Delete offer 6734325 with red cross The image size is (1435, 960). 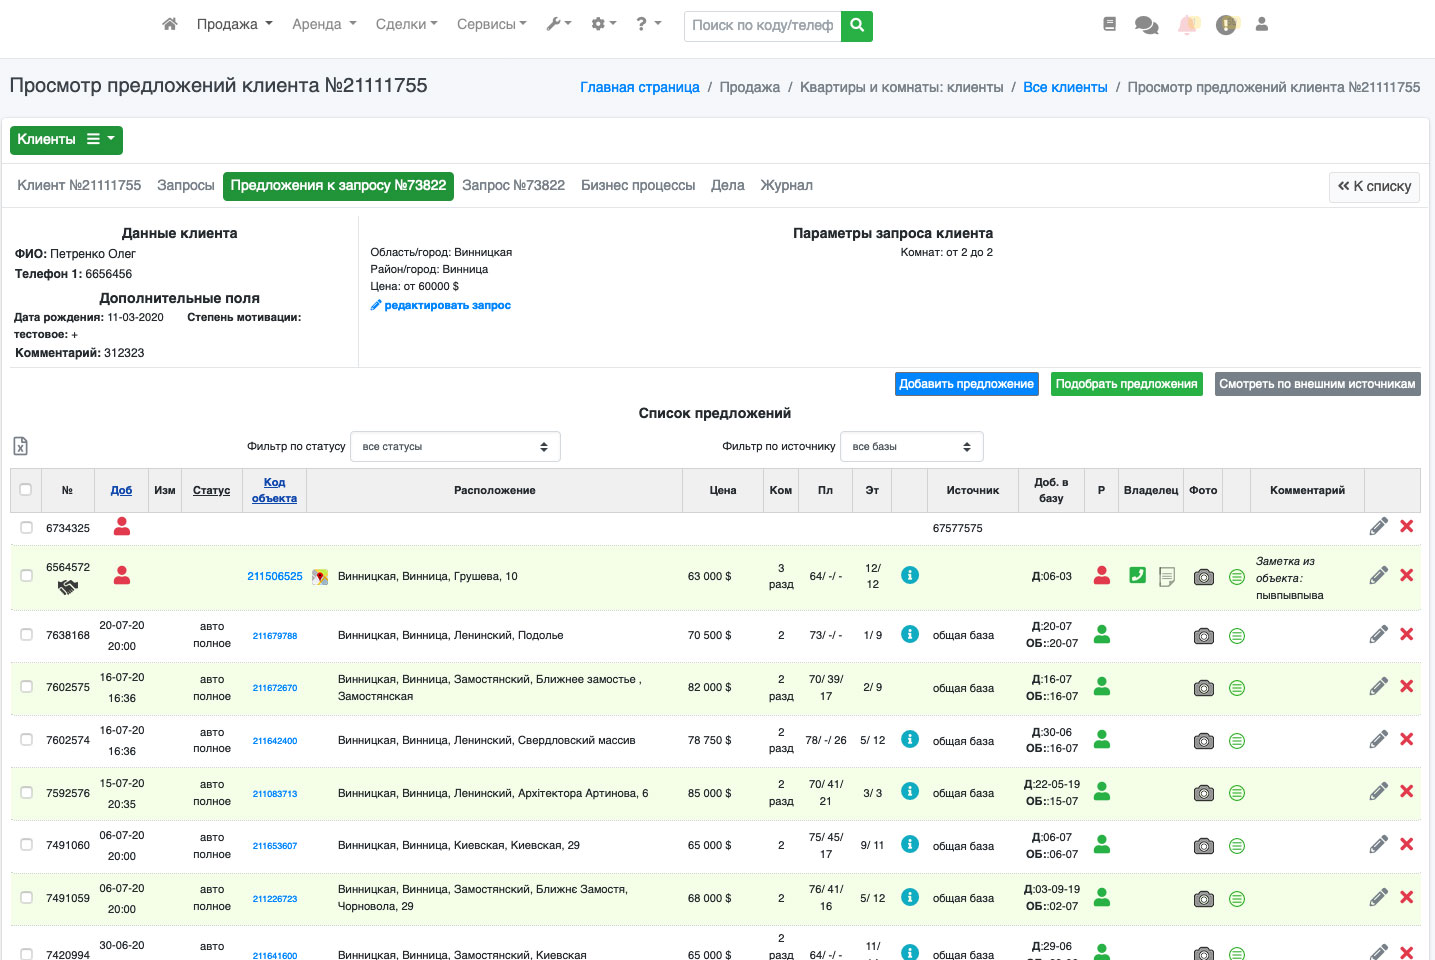pyautogui.click(x=1406, y=527)
